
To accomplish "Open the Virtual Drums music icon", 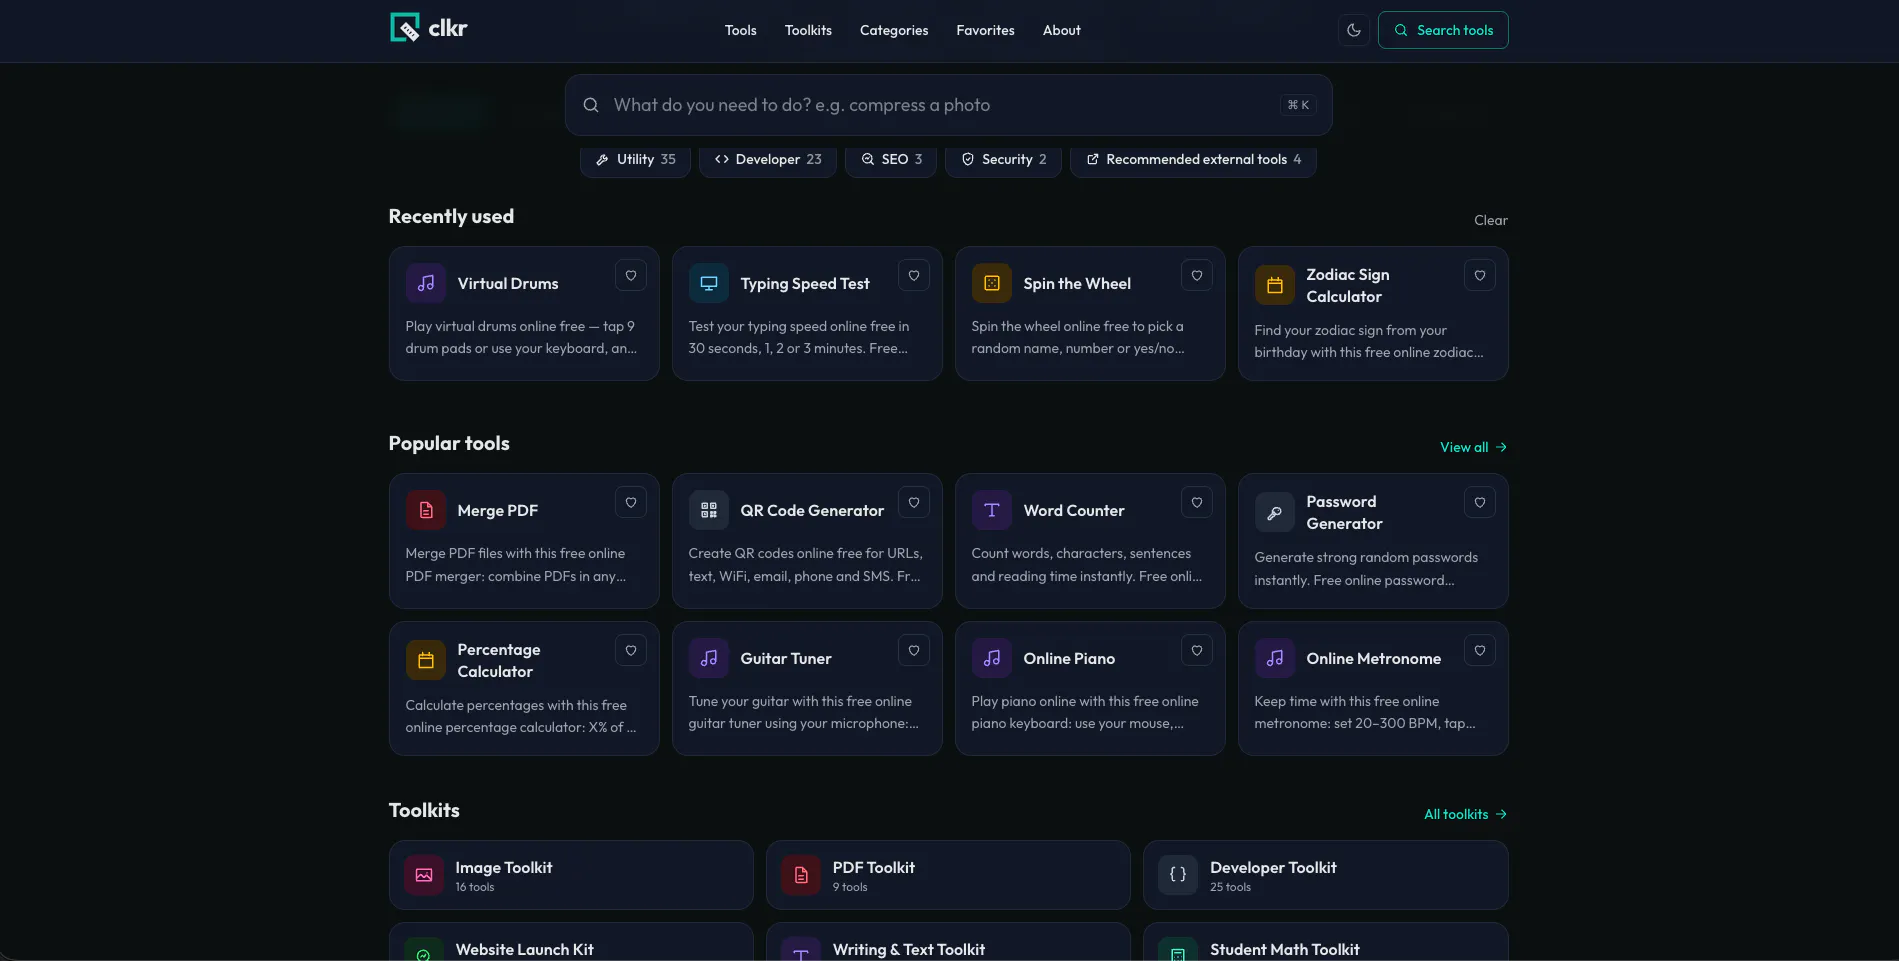I will [x=426, y=283].
